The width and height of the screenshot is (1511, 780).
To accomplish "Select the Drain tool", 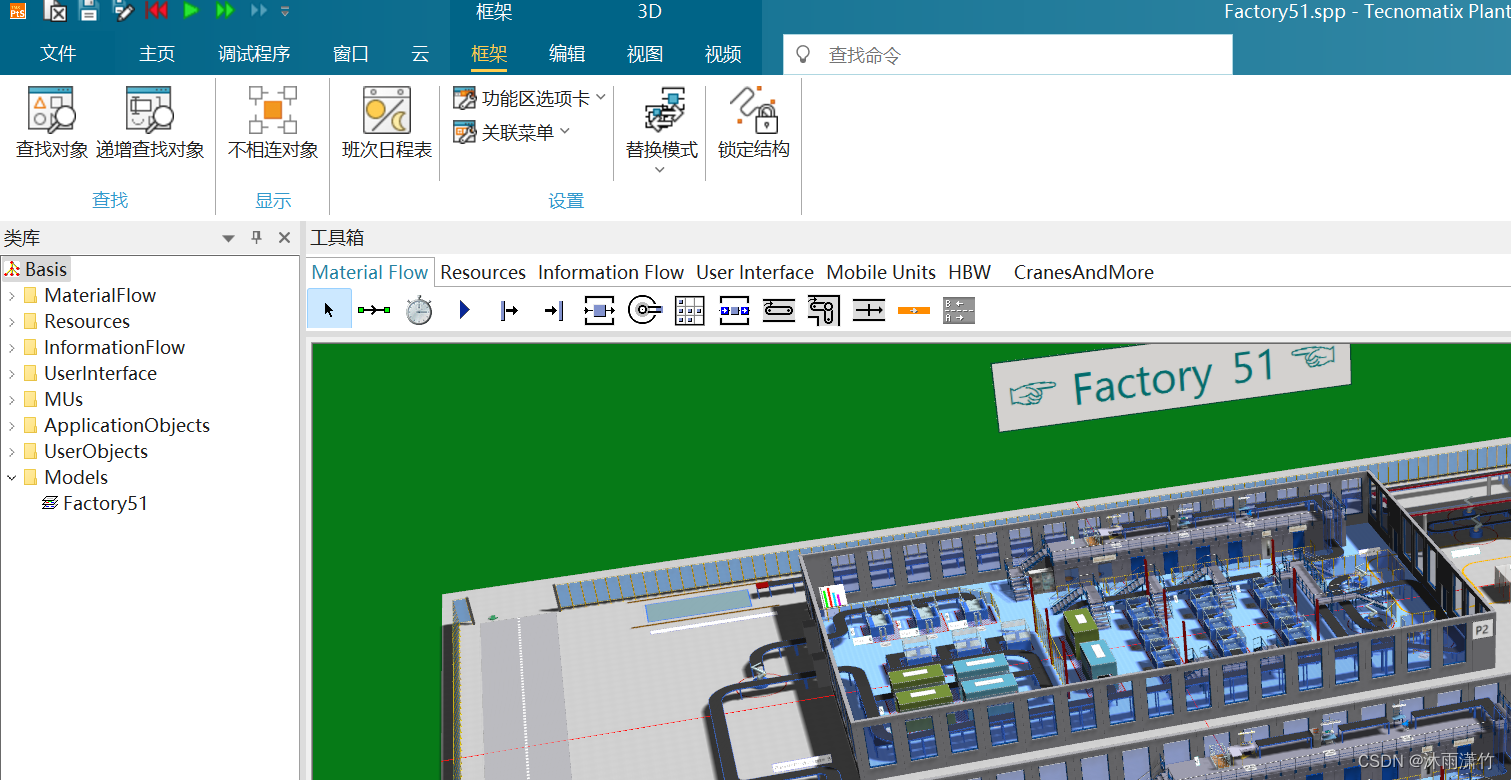I will tap(553, 310).
